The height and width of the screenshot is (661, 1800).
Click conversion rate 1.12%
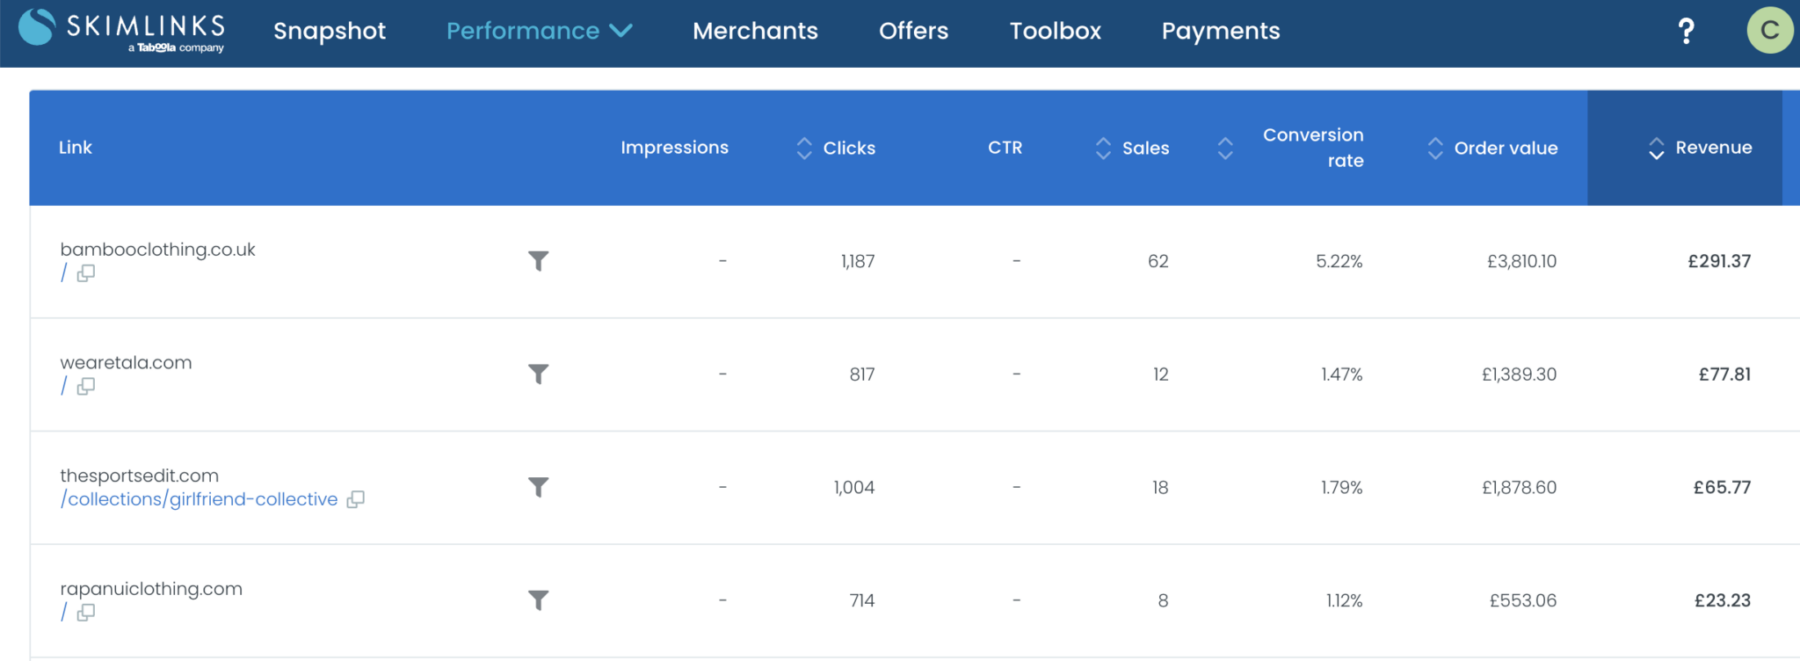[x=1345, y=600]
